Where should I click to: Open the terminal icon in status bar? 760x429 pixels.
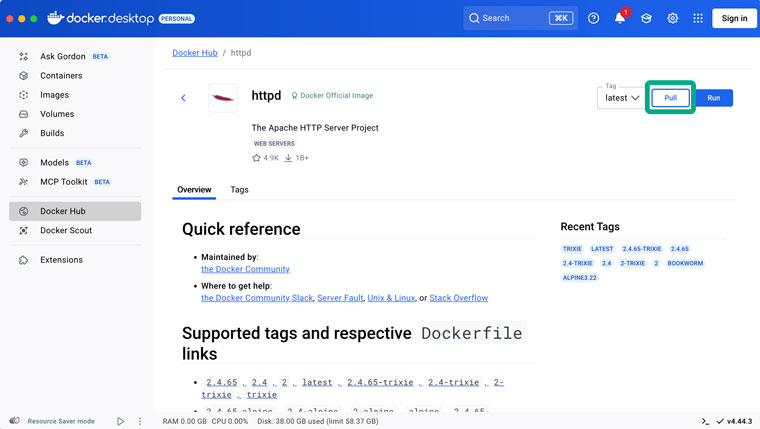pos(705,421)
